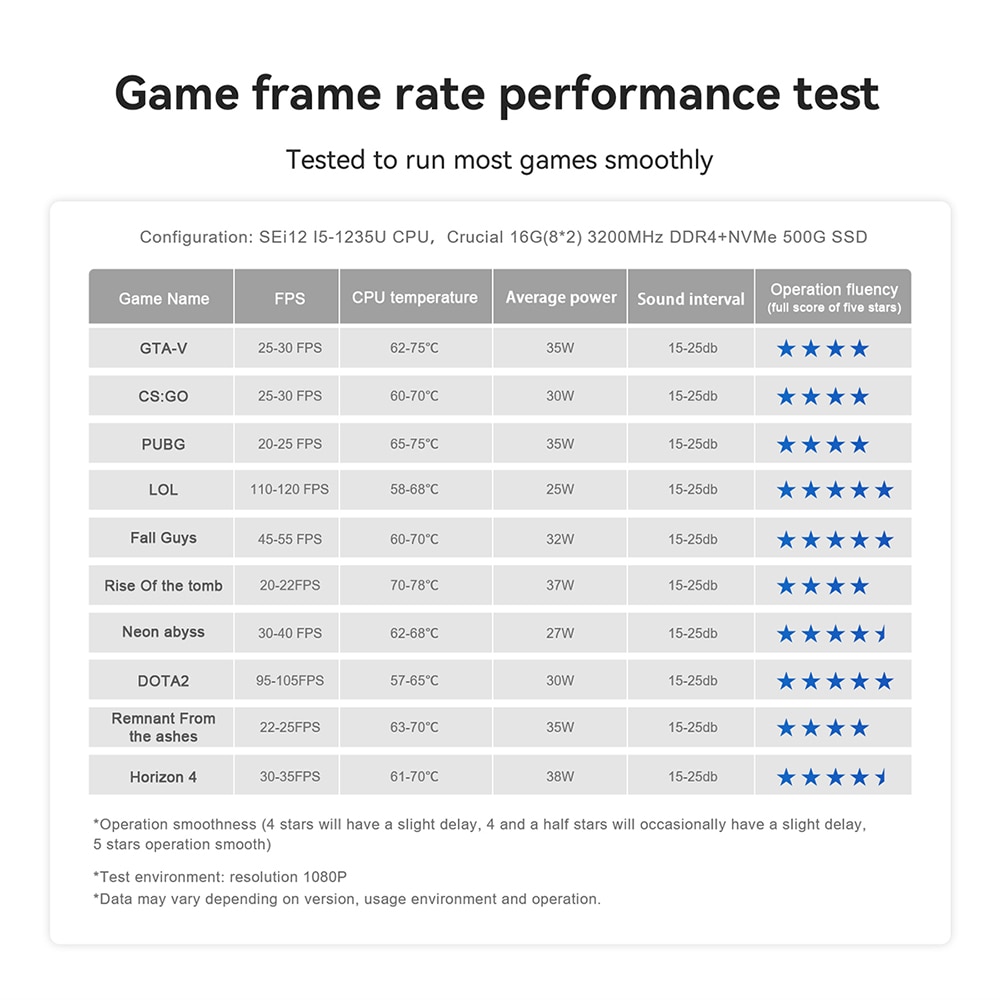The image size is (1000, 1000).
Task: Click the GTA-V star rating
Action: 823,348
